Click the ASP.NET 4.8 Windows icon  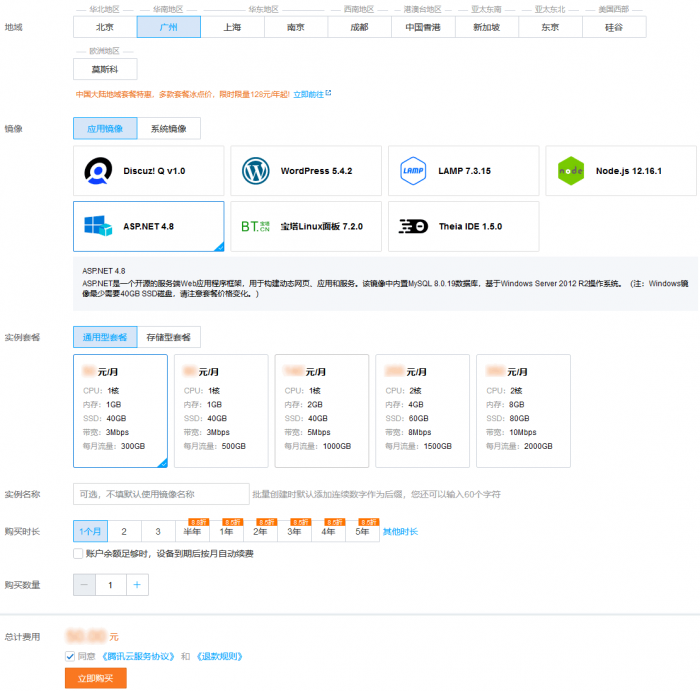[x=98, y=227]
